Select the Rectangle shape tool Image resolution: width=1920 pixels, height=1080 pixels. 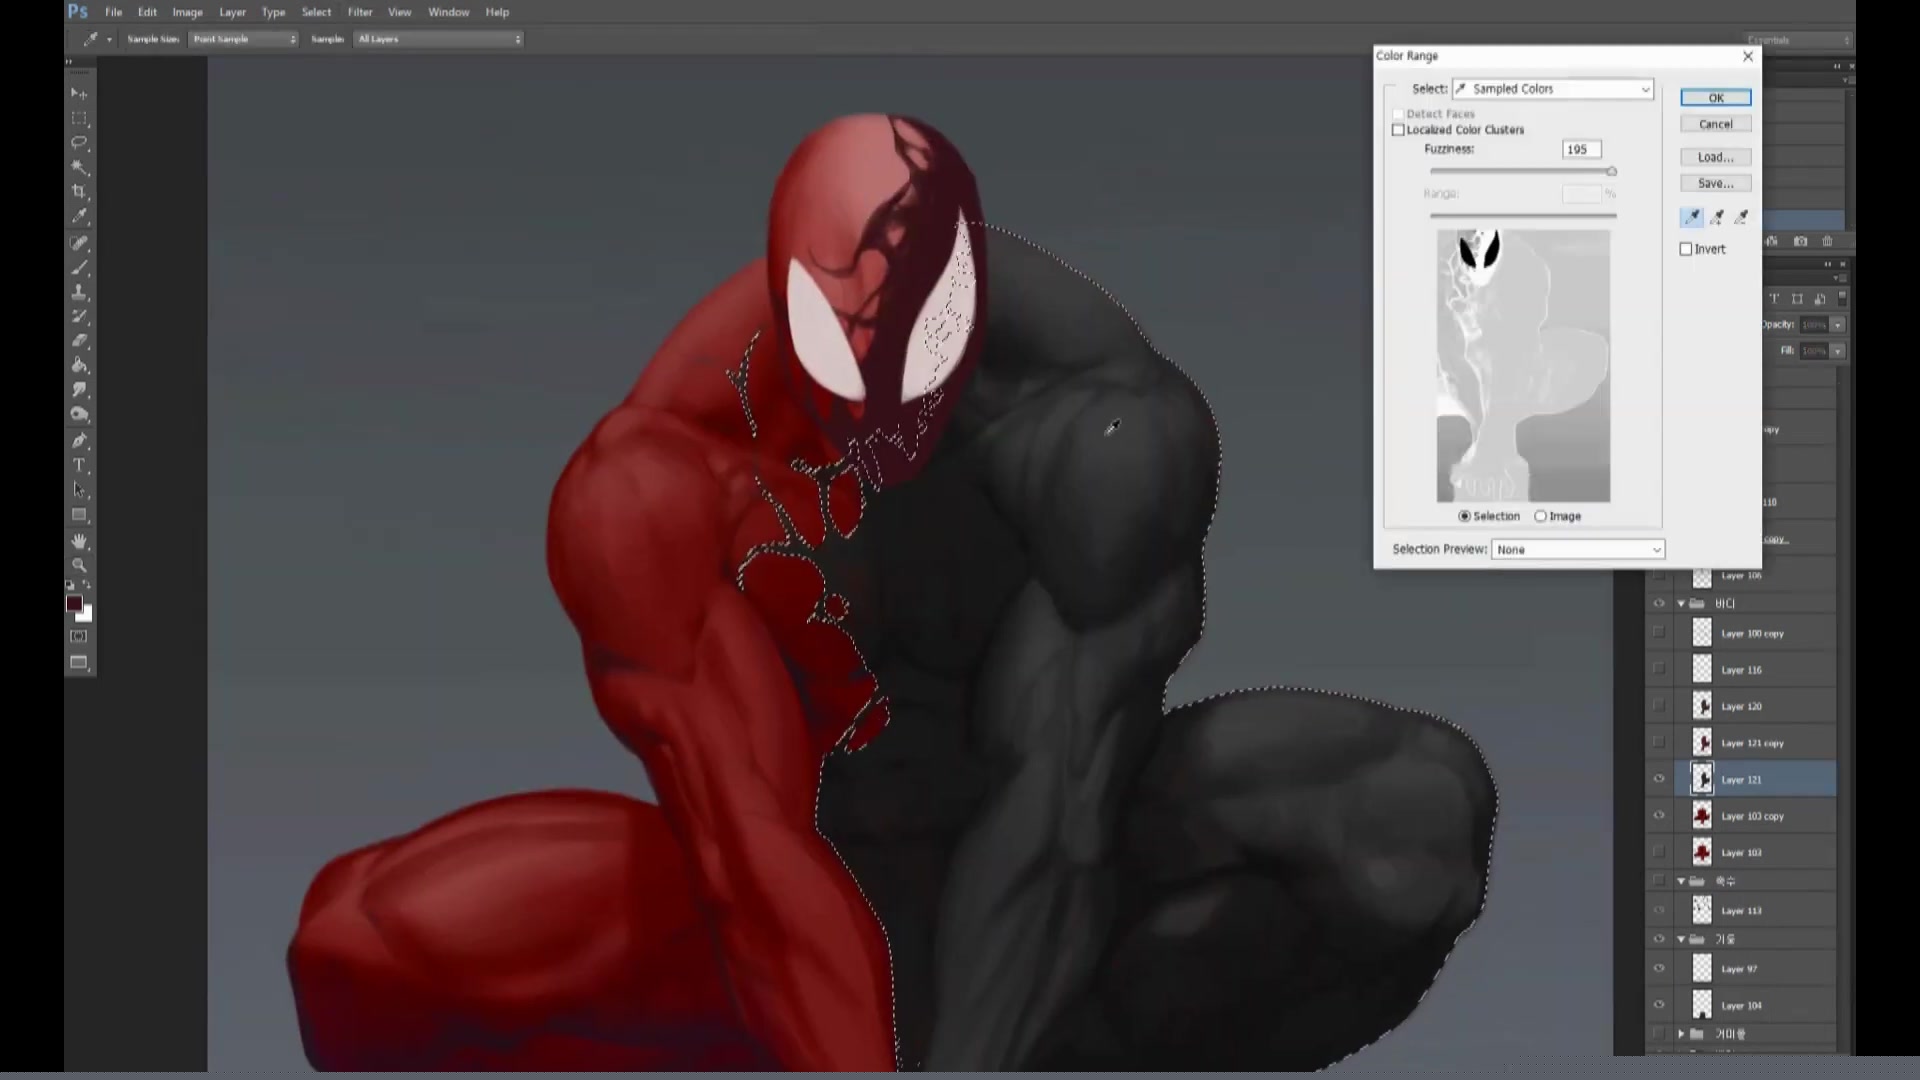[x=79, y=515]
